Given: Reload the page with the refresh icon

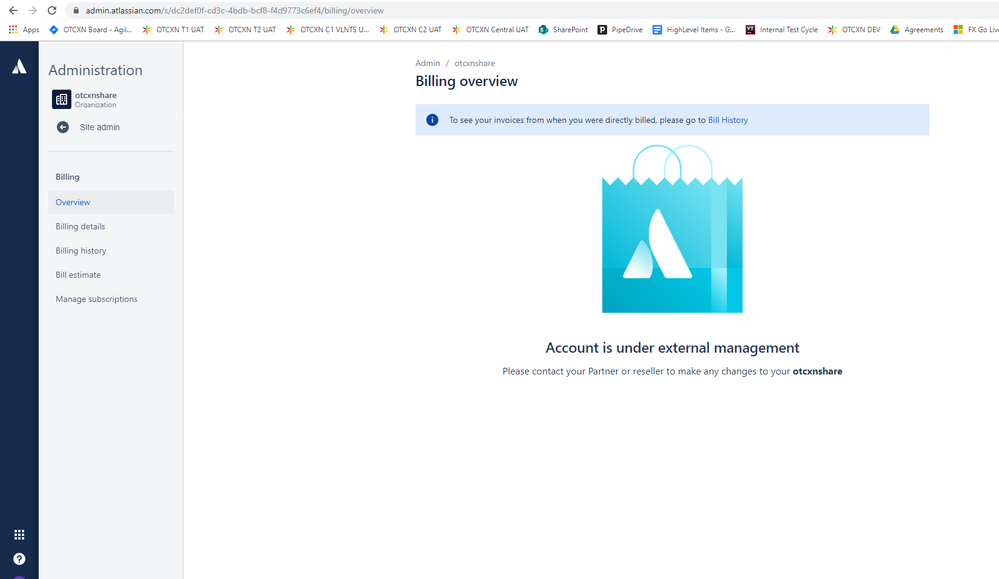Looking at the screenshot, I should (52, 10).
